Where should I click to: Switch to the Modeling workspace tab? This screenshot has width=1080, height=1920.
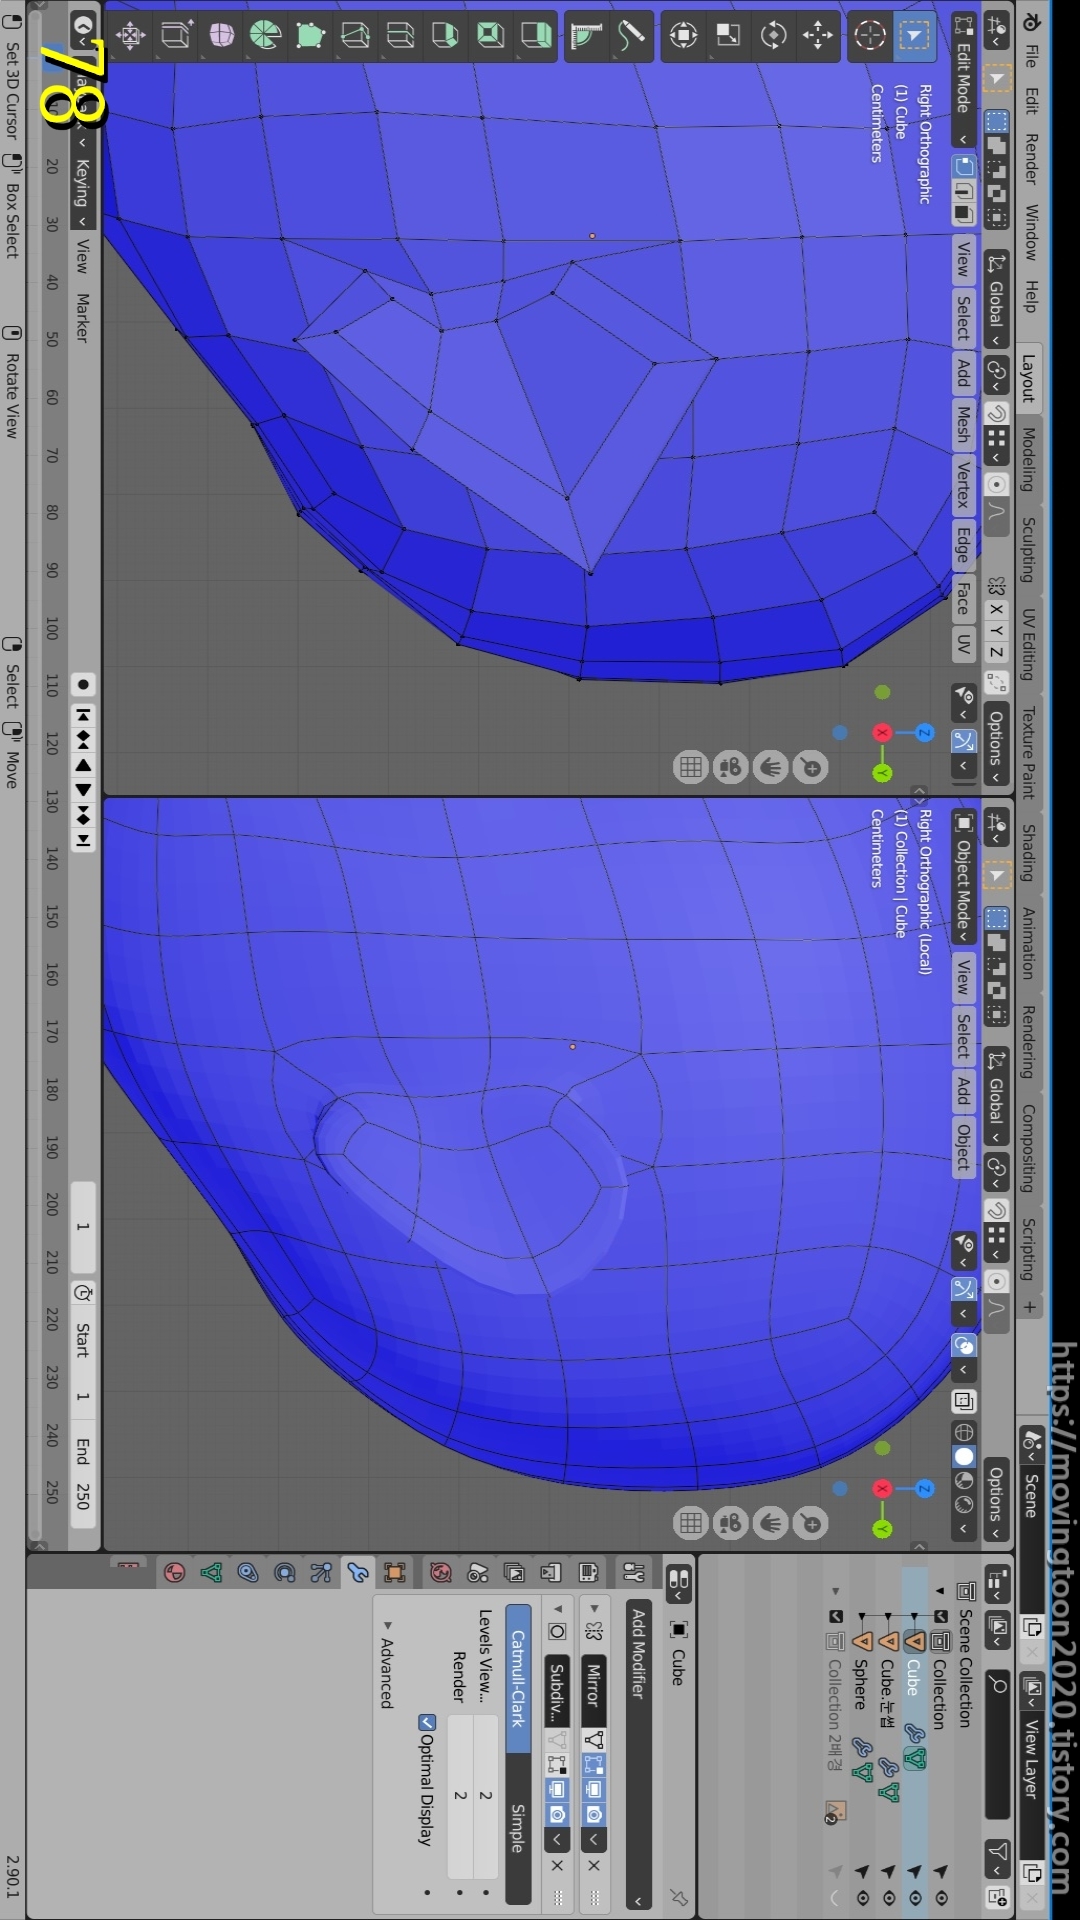click(1028, 459)
